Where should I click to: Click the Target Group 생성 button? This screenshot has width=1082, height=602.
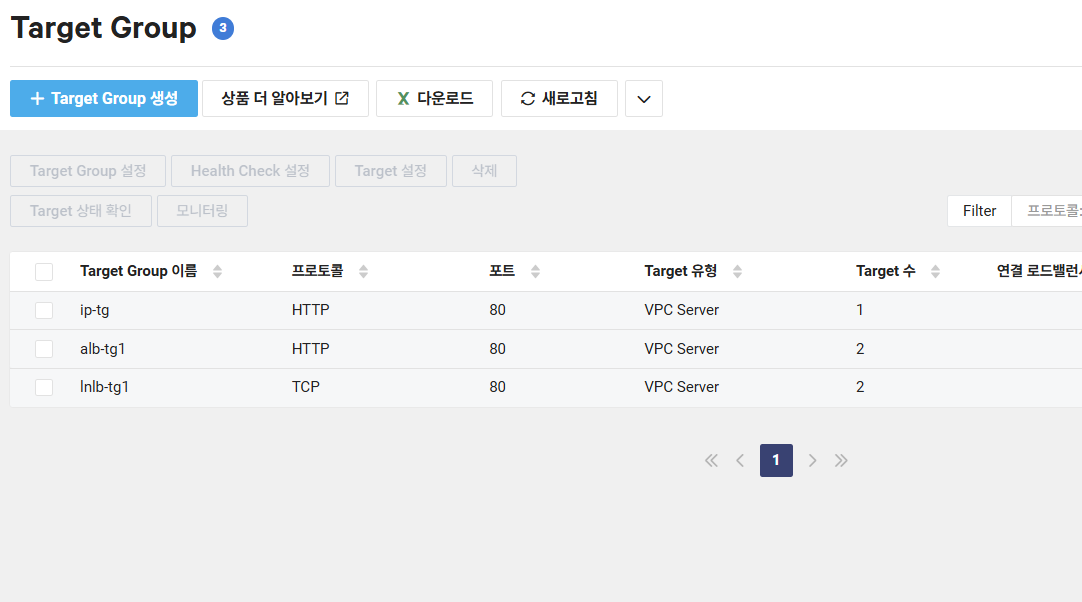[103, 98]
